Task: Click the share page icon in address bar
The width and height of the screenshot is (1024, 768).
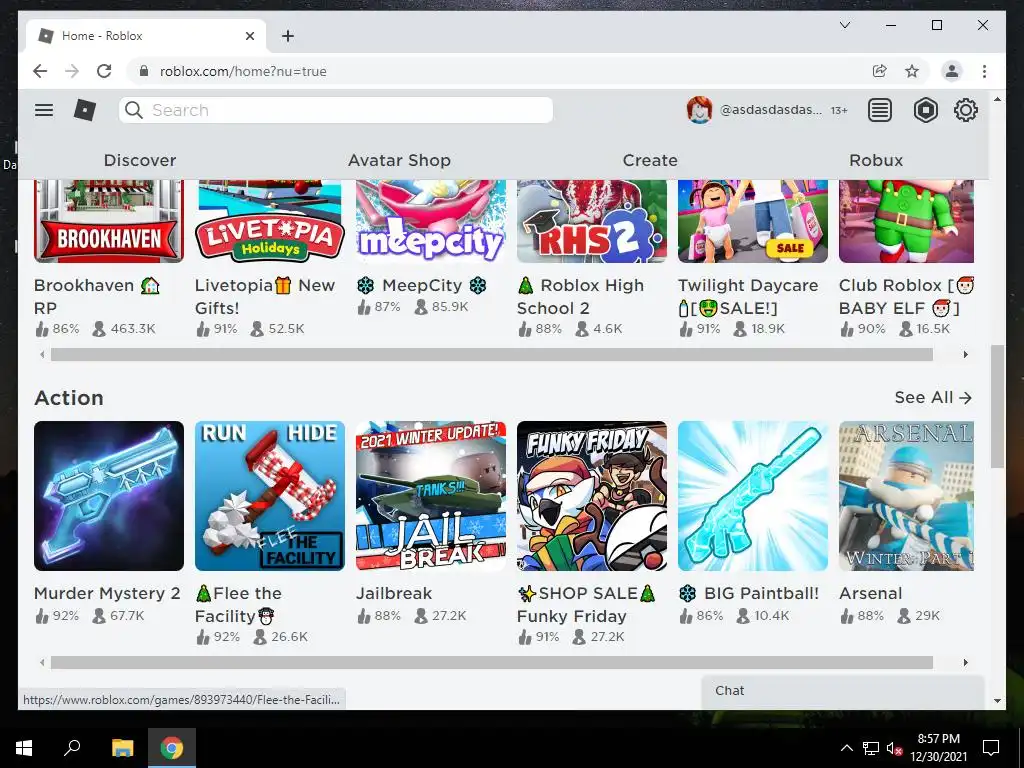Action: tap(879, 71)
